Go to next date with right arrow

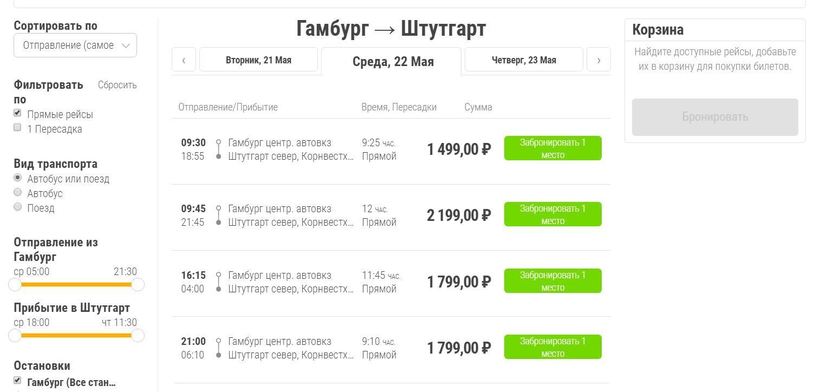[599, 60]
